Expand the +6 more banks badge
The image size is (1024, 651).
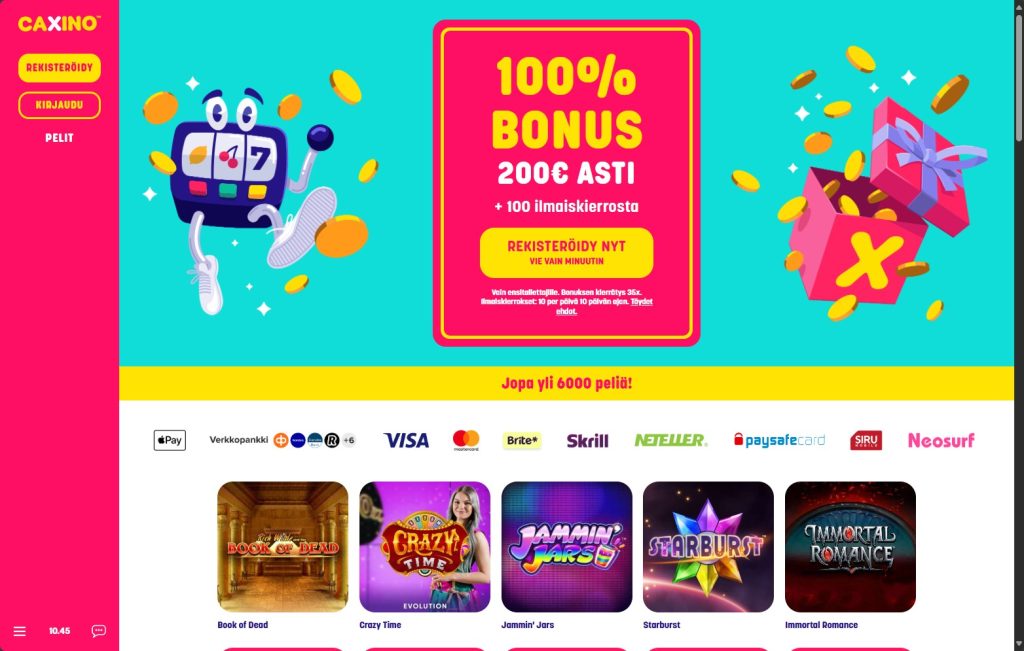pyautogui.click(x=349, y=440)
